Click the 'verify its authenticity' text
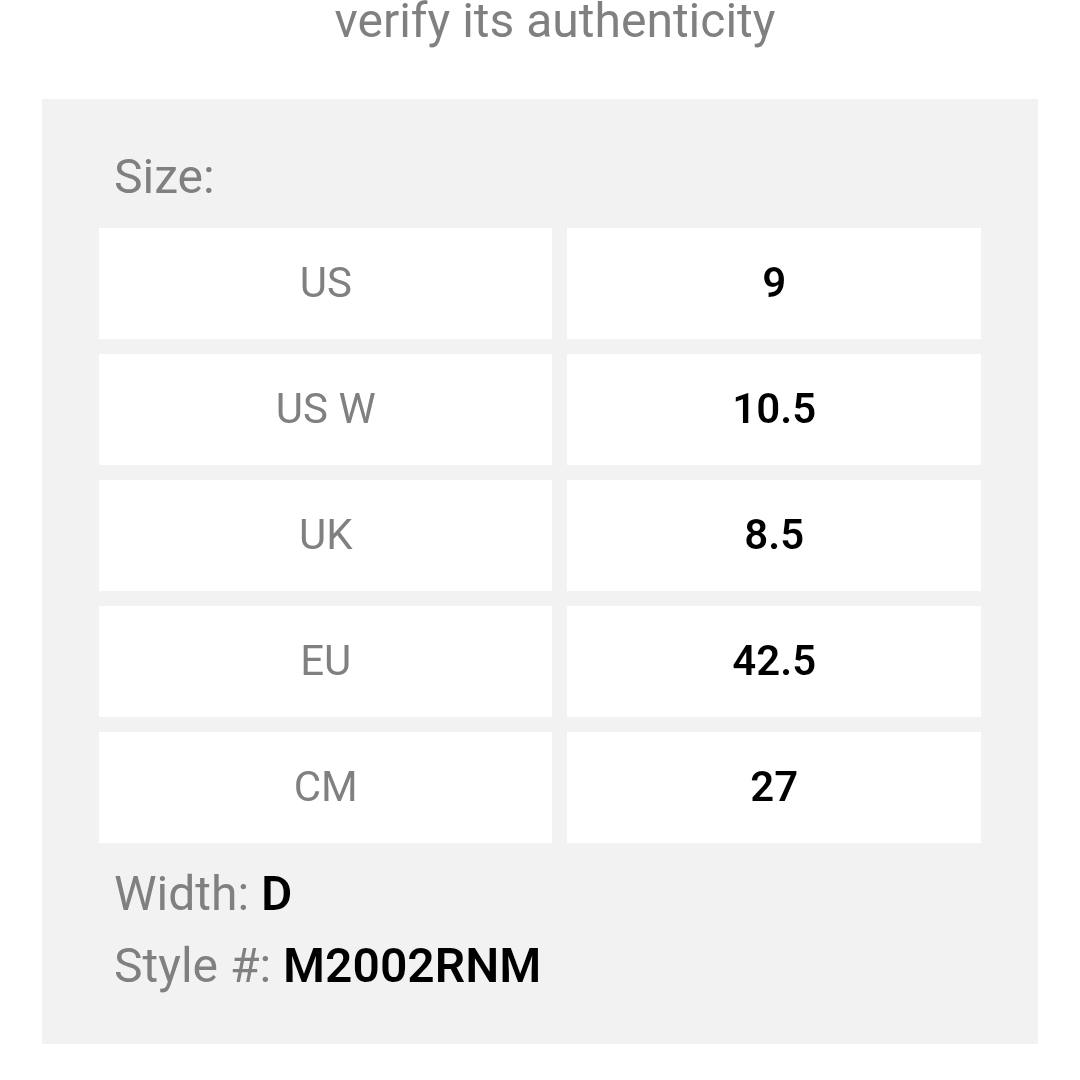 click(x=554, y=22)
